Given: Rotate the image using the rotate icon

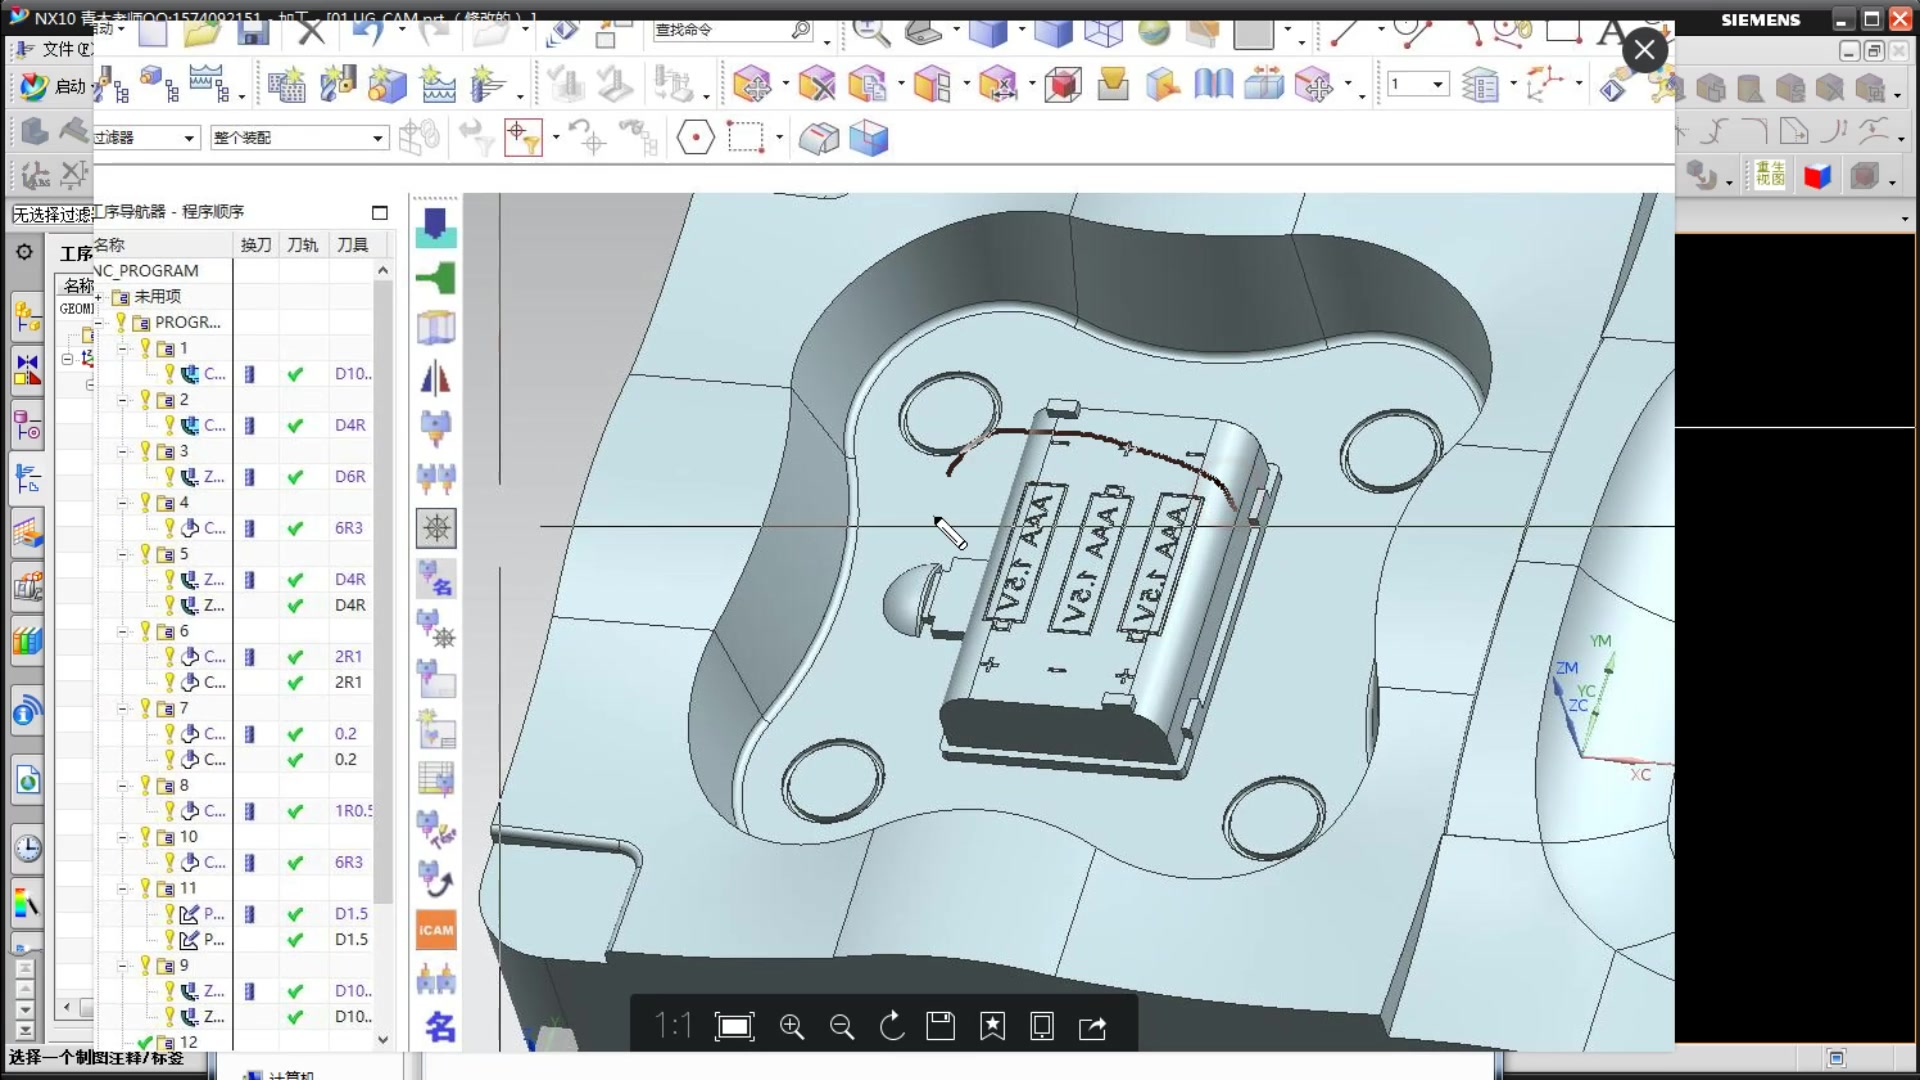Looking at the screenshot, I should tap(892, 1027).
